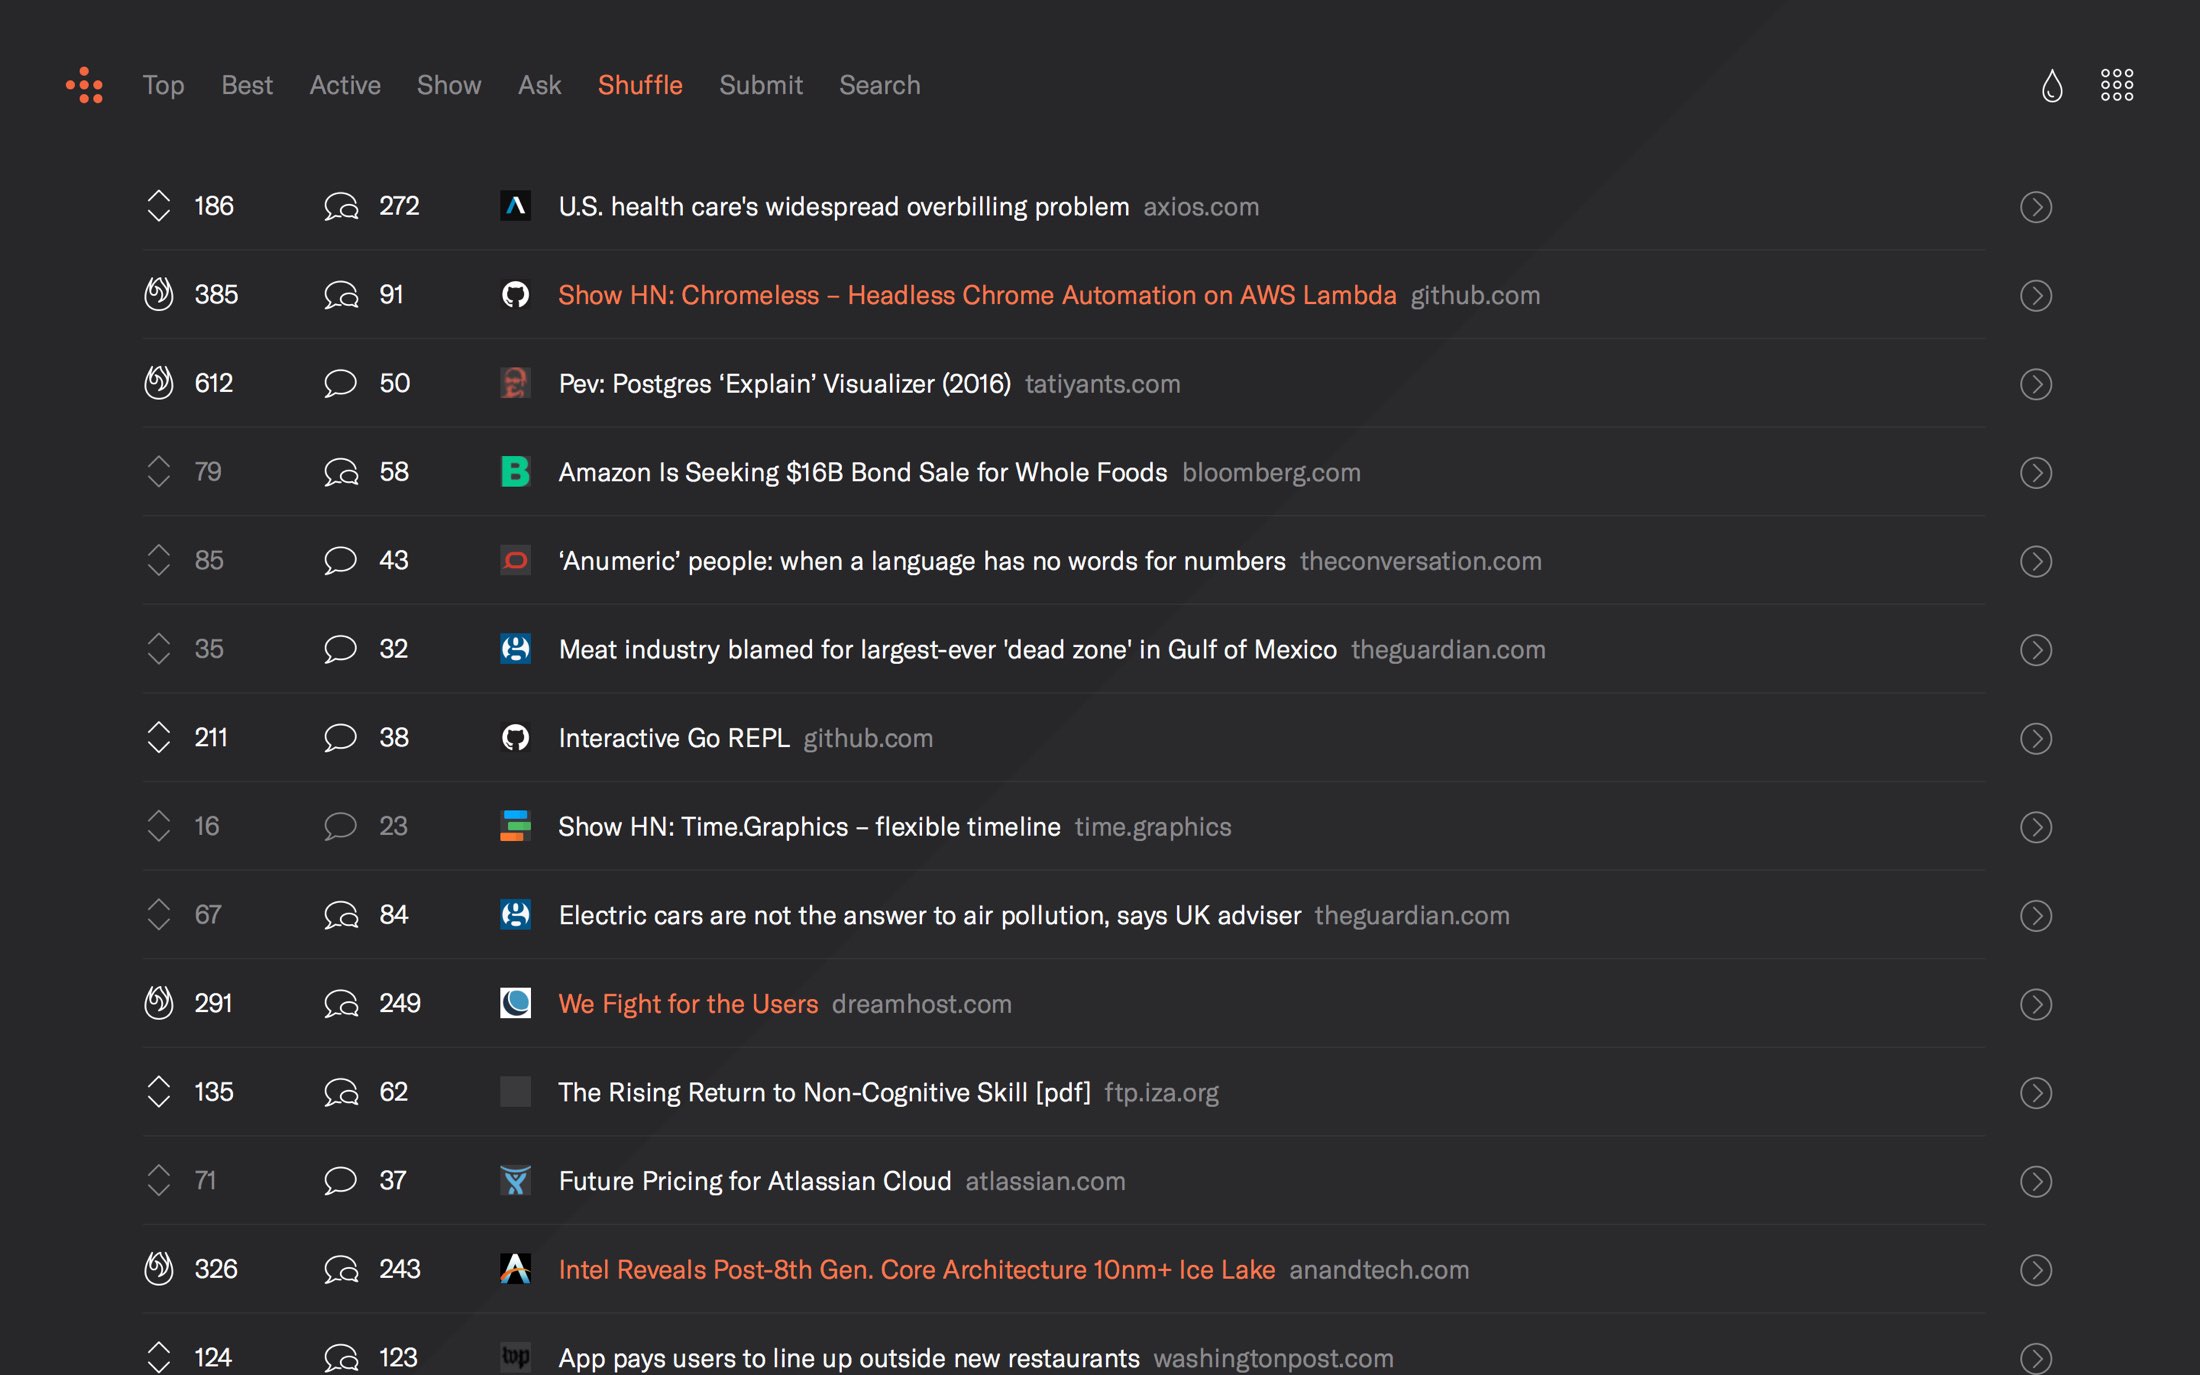The width and height of the screenshot is (2200, 1375).
Task: Click the theguardian.com domain on dead zone story
Action: pyautogui.click(x=1447, y=650)
